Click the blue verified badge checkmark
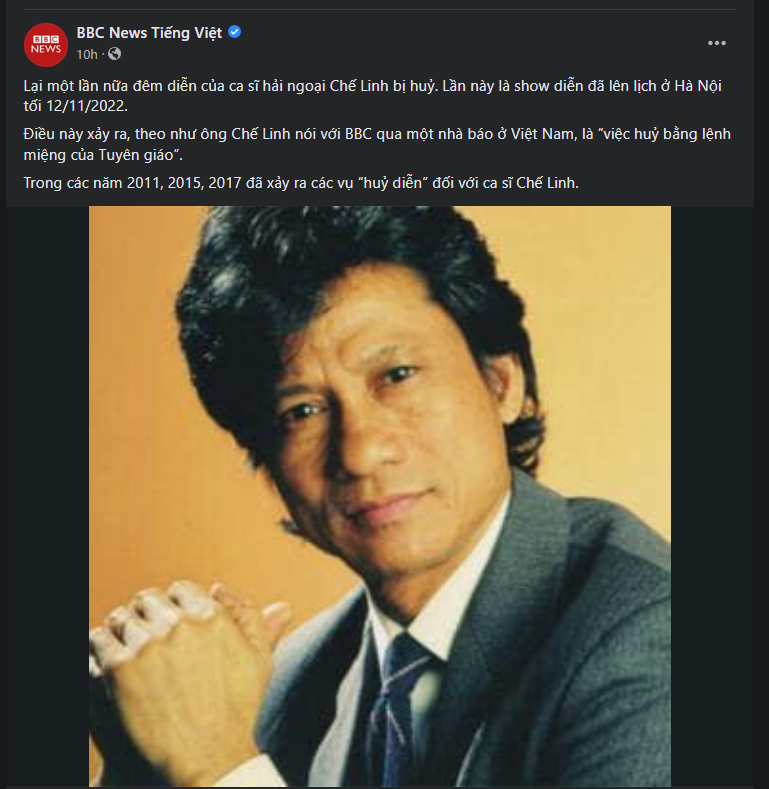Image resolution: width=769 pixels, height=789 pixels. pos(235,32)
